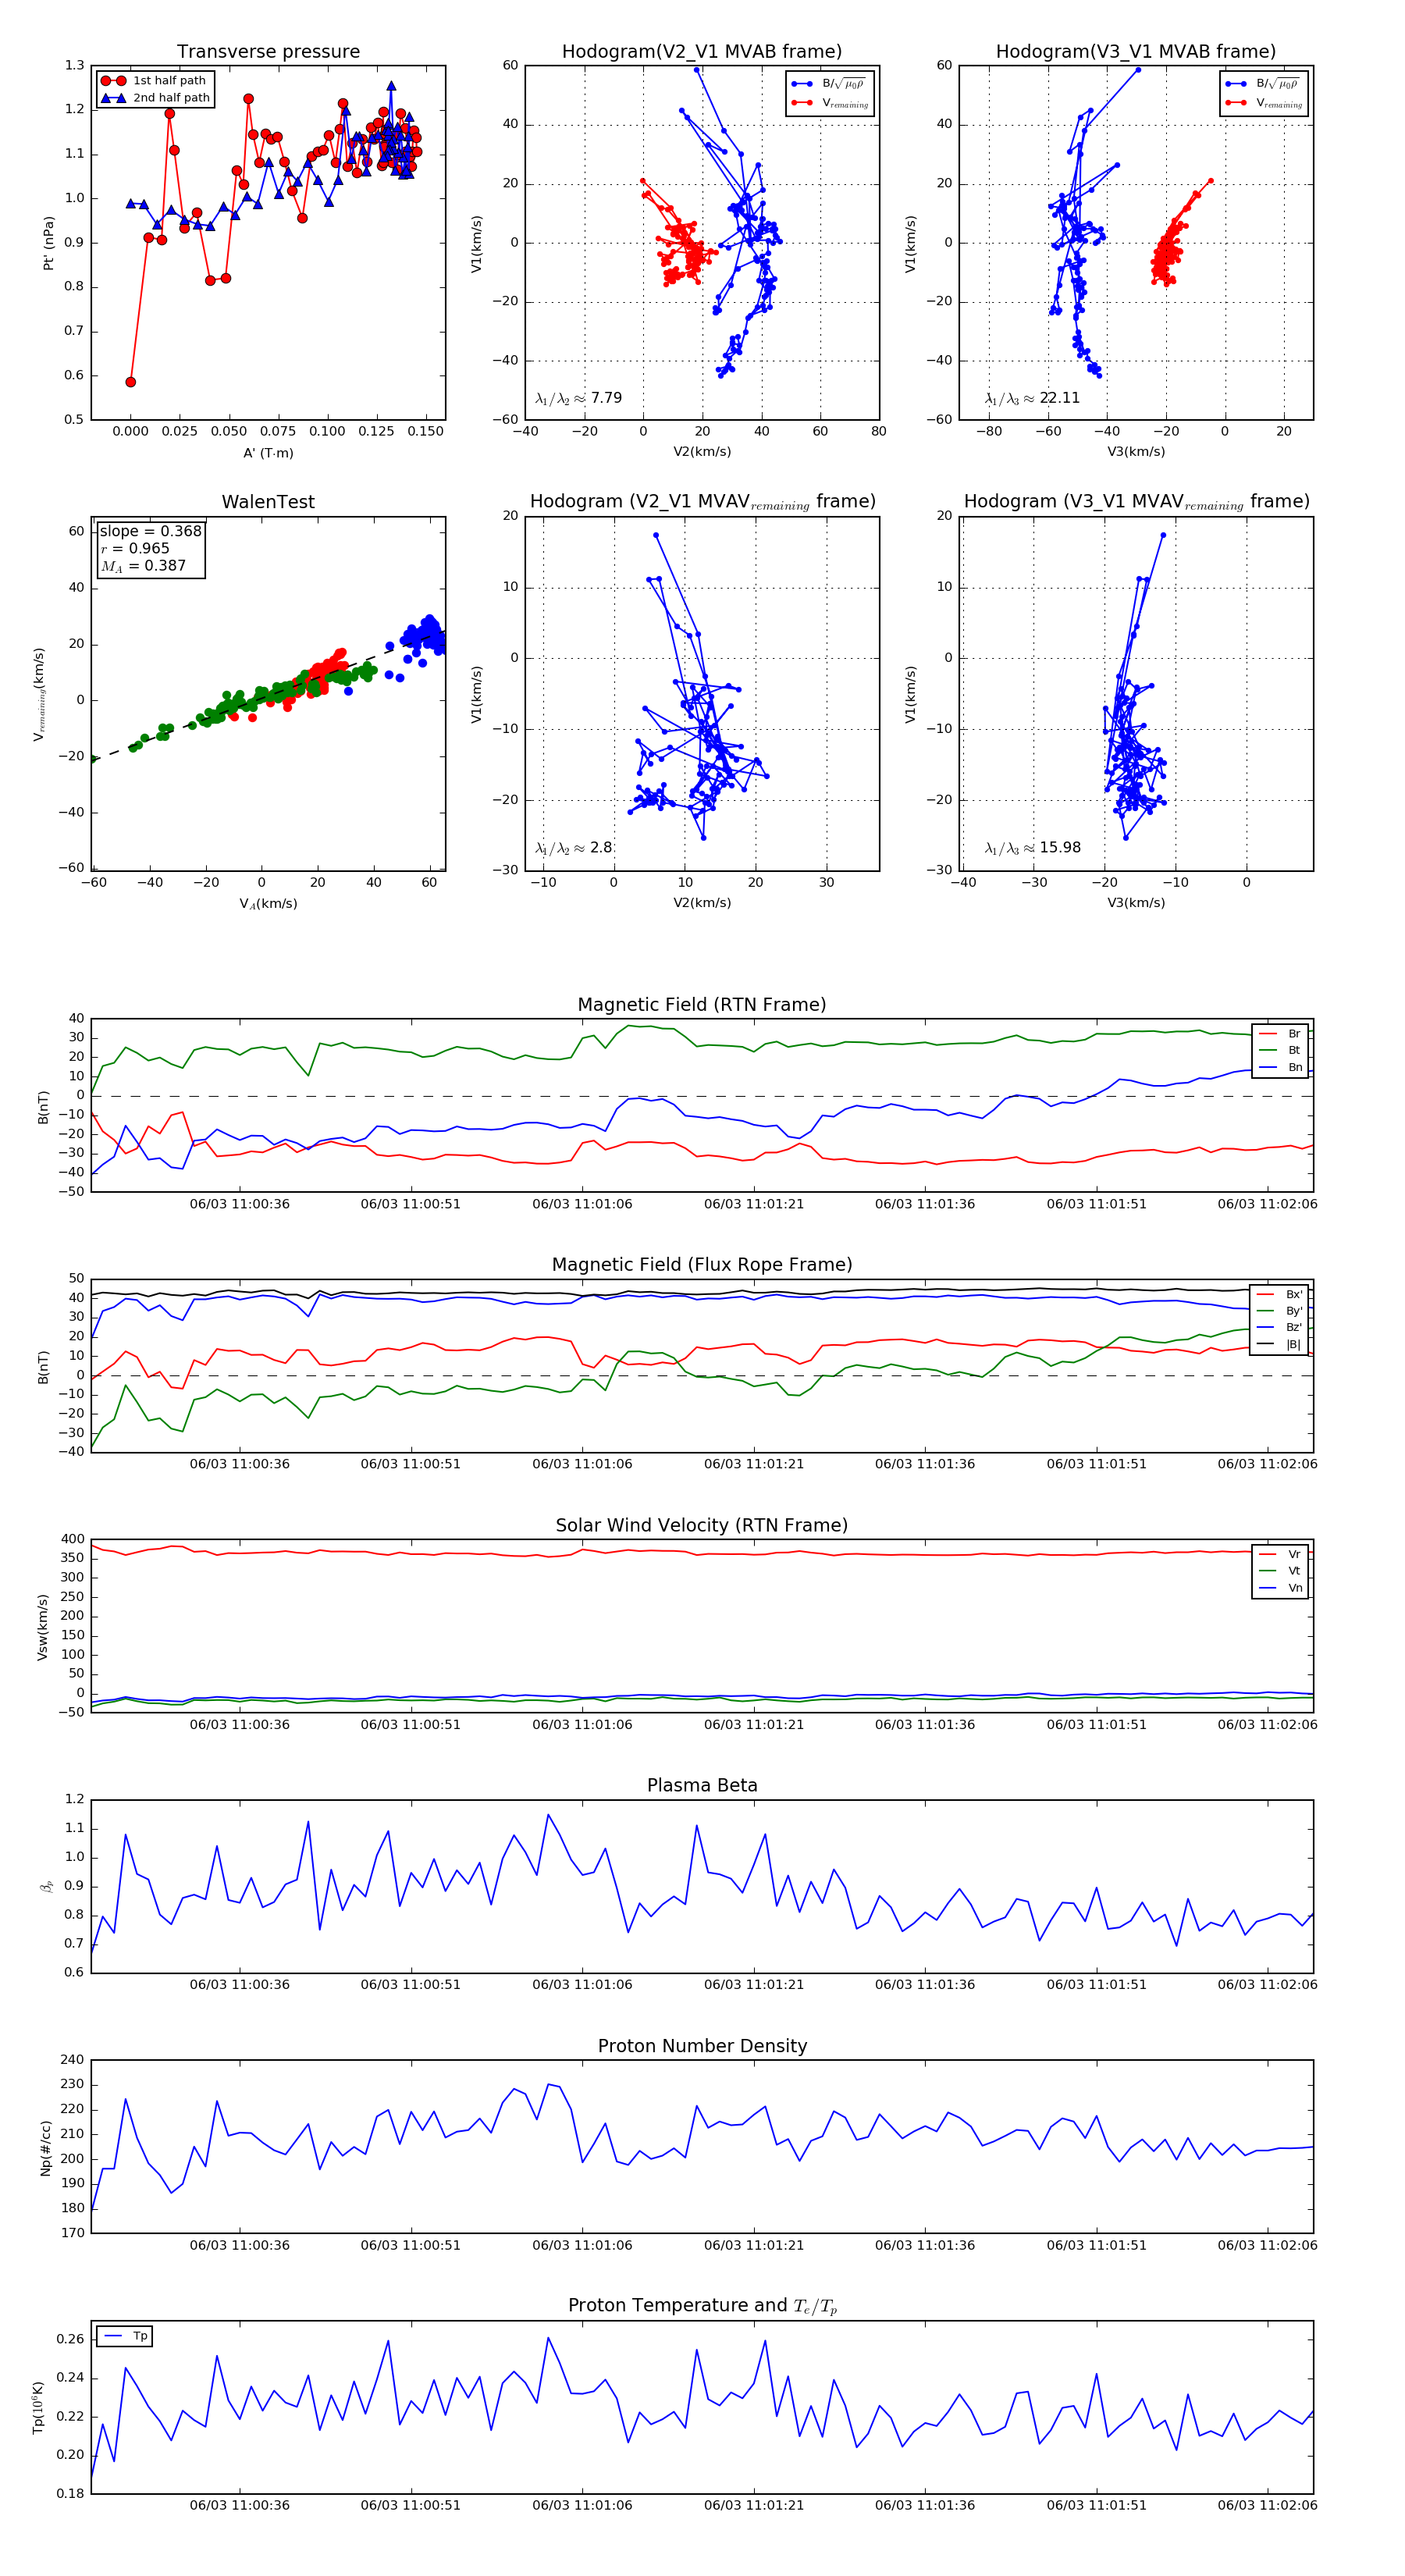Select the "slope = 0.368" text

[150, 531]
